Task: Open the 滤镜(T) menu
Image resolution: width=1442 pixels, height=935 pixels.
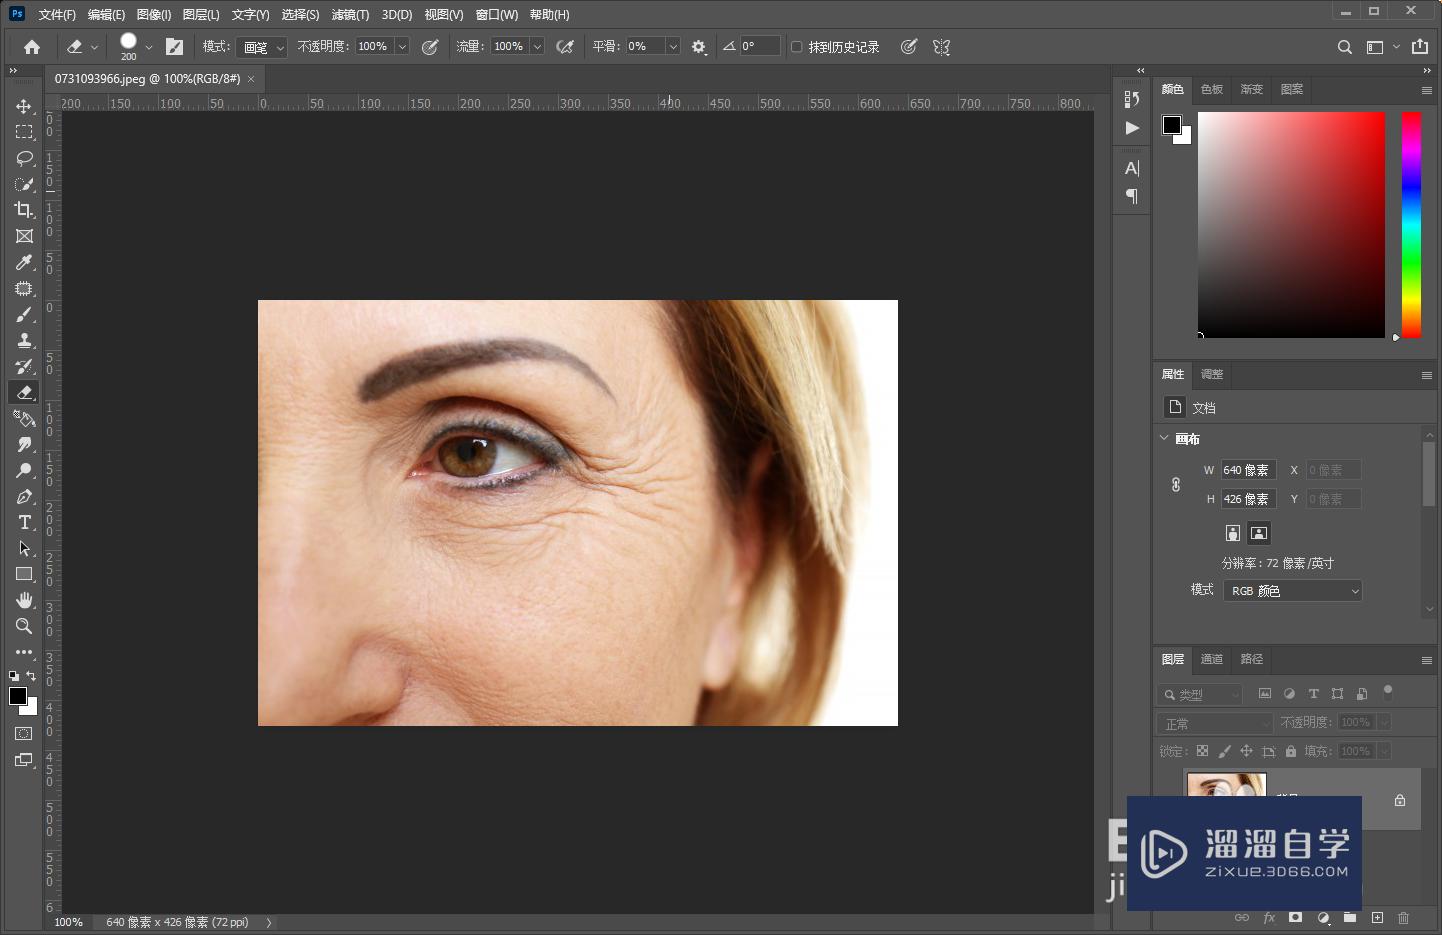Action: click(350, 15)
